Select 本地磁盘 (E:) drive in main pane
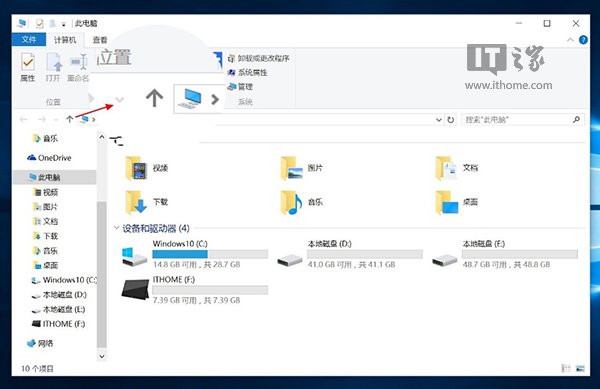The width and height of the screenshot is (600, 389). click(505, 254)
